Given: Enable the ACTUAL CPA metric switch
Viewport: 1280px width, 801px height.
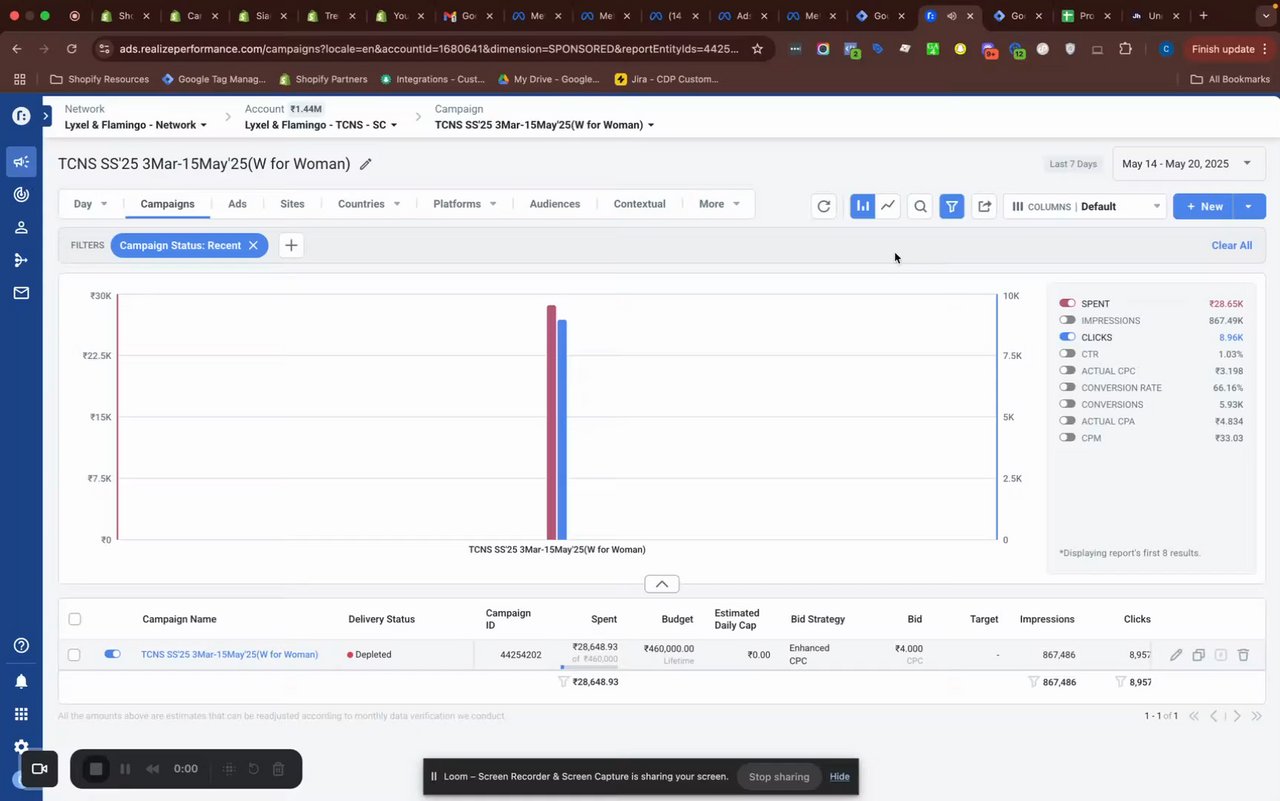Looking at the screenshot, I should click(x=1067, y=421).
